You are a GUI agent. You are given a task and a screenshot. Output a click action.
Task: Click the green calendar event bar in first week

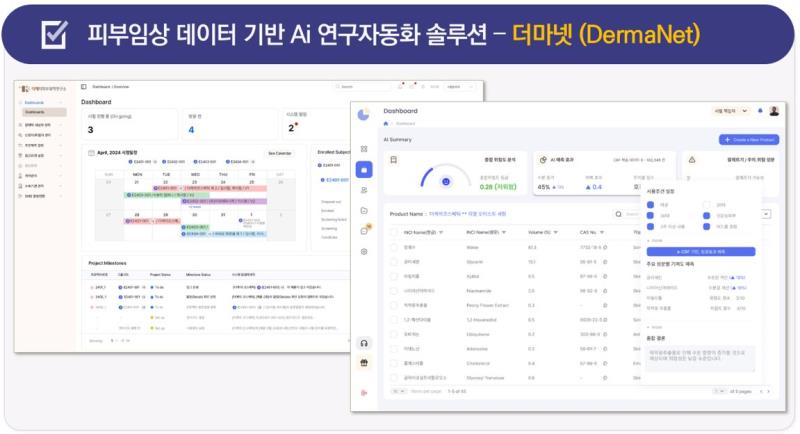click(x=167, y=195)
